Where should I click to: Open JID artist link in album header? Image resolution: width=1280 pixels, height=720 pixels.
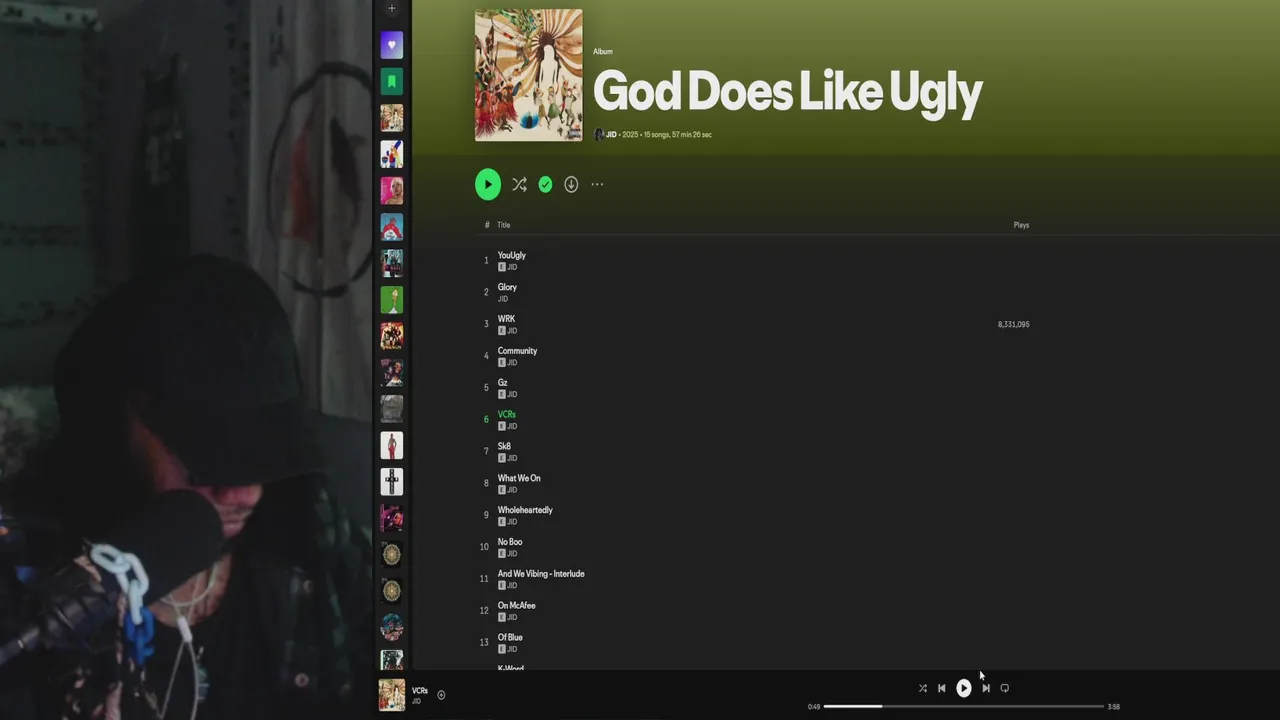click(x=611, y=134)
